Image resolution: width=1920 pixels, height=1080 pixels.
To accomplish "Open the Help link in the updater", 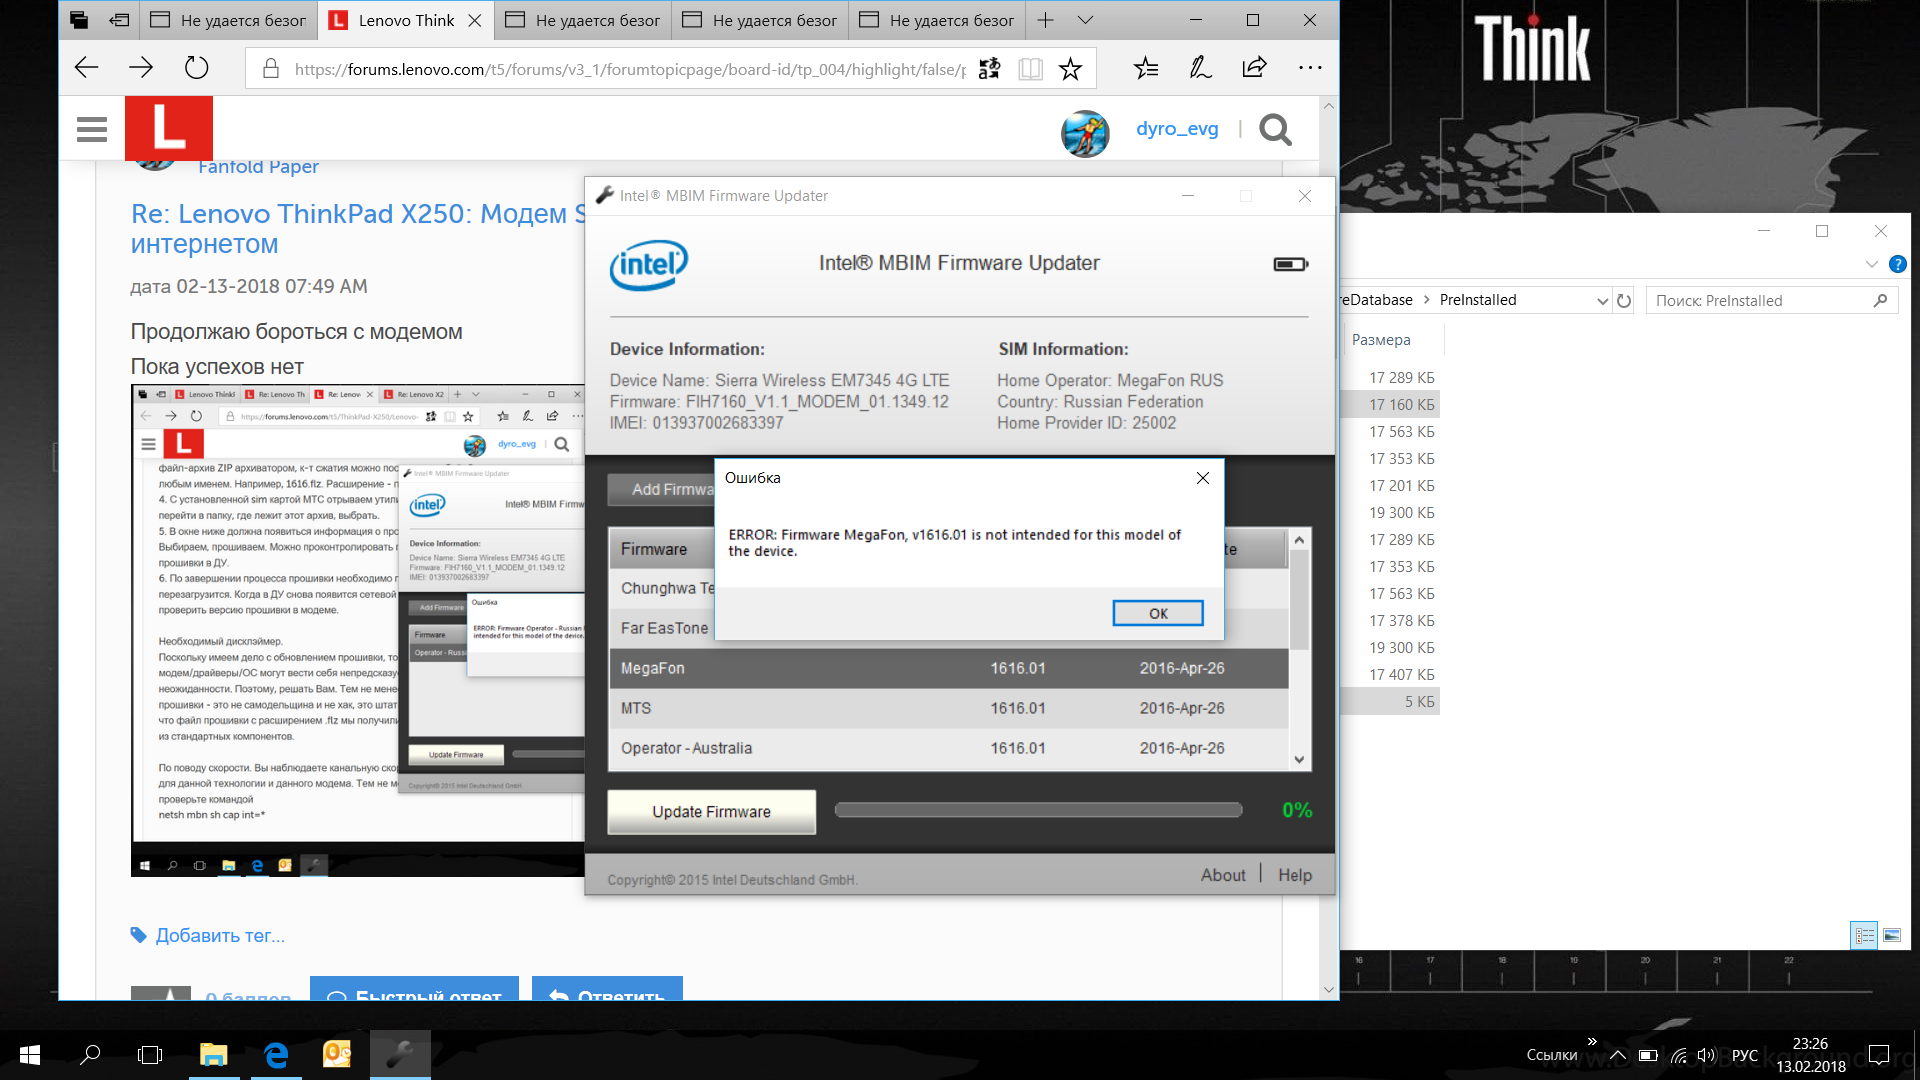I will [x=1294, y=875].
